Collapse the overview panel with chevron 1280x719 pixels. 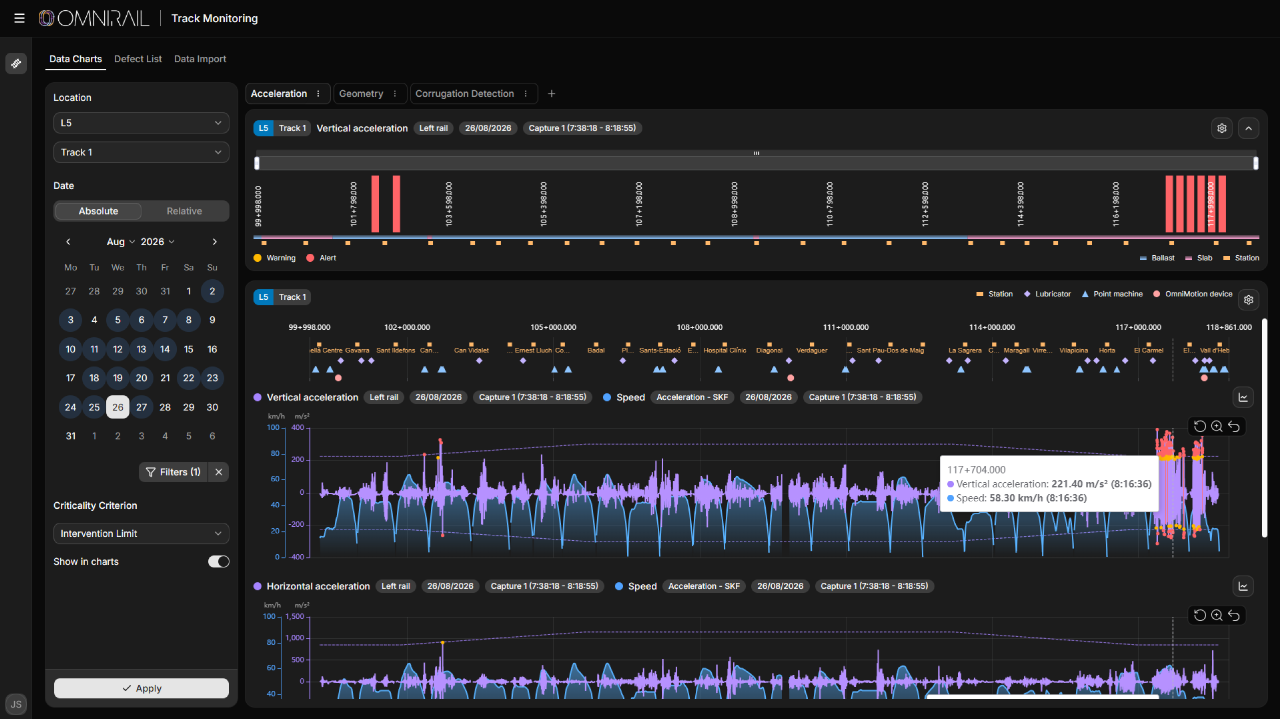1248,128
